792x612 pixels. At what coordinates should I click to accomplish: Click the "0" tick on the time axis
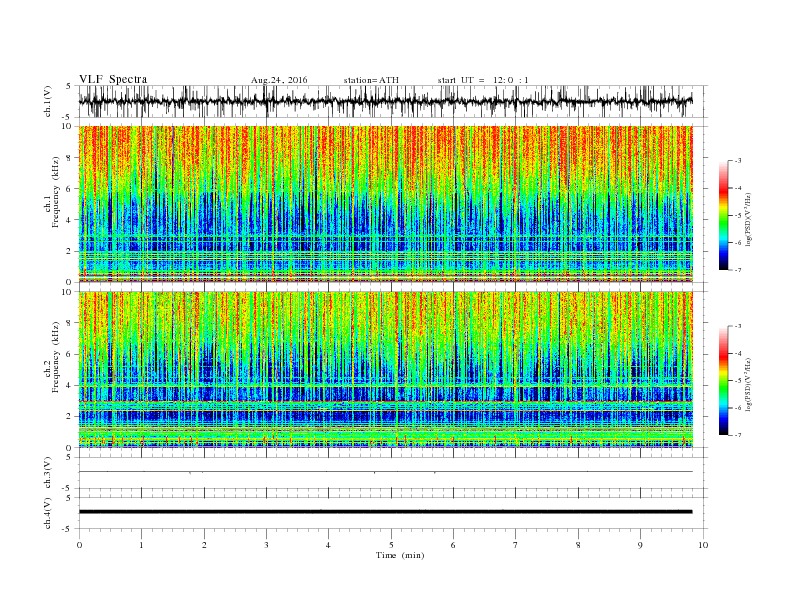(79, 545)
